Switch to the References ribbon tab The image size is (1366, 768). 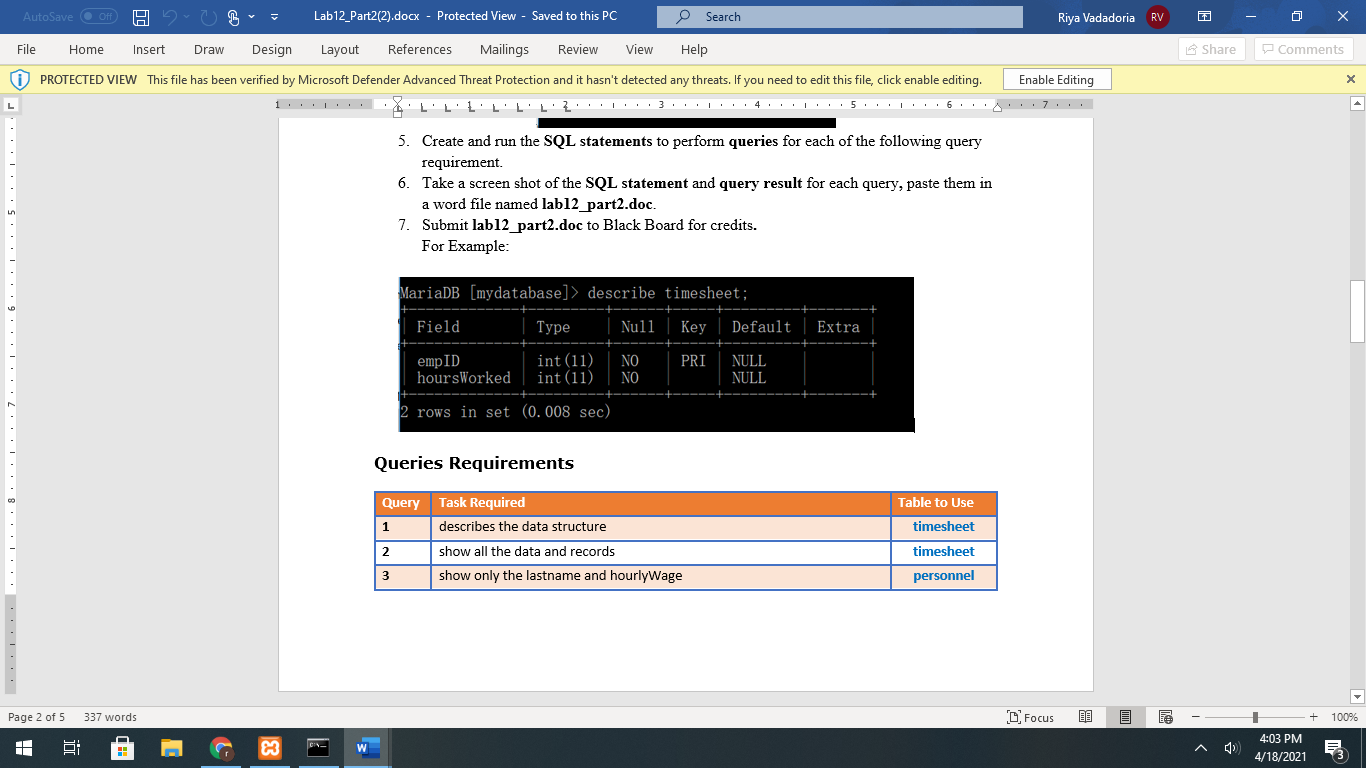coord(420,49)
